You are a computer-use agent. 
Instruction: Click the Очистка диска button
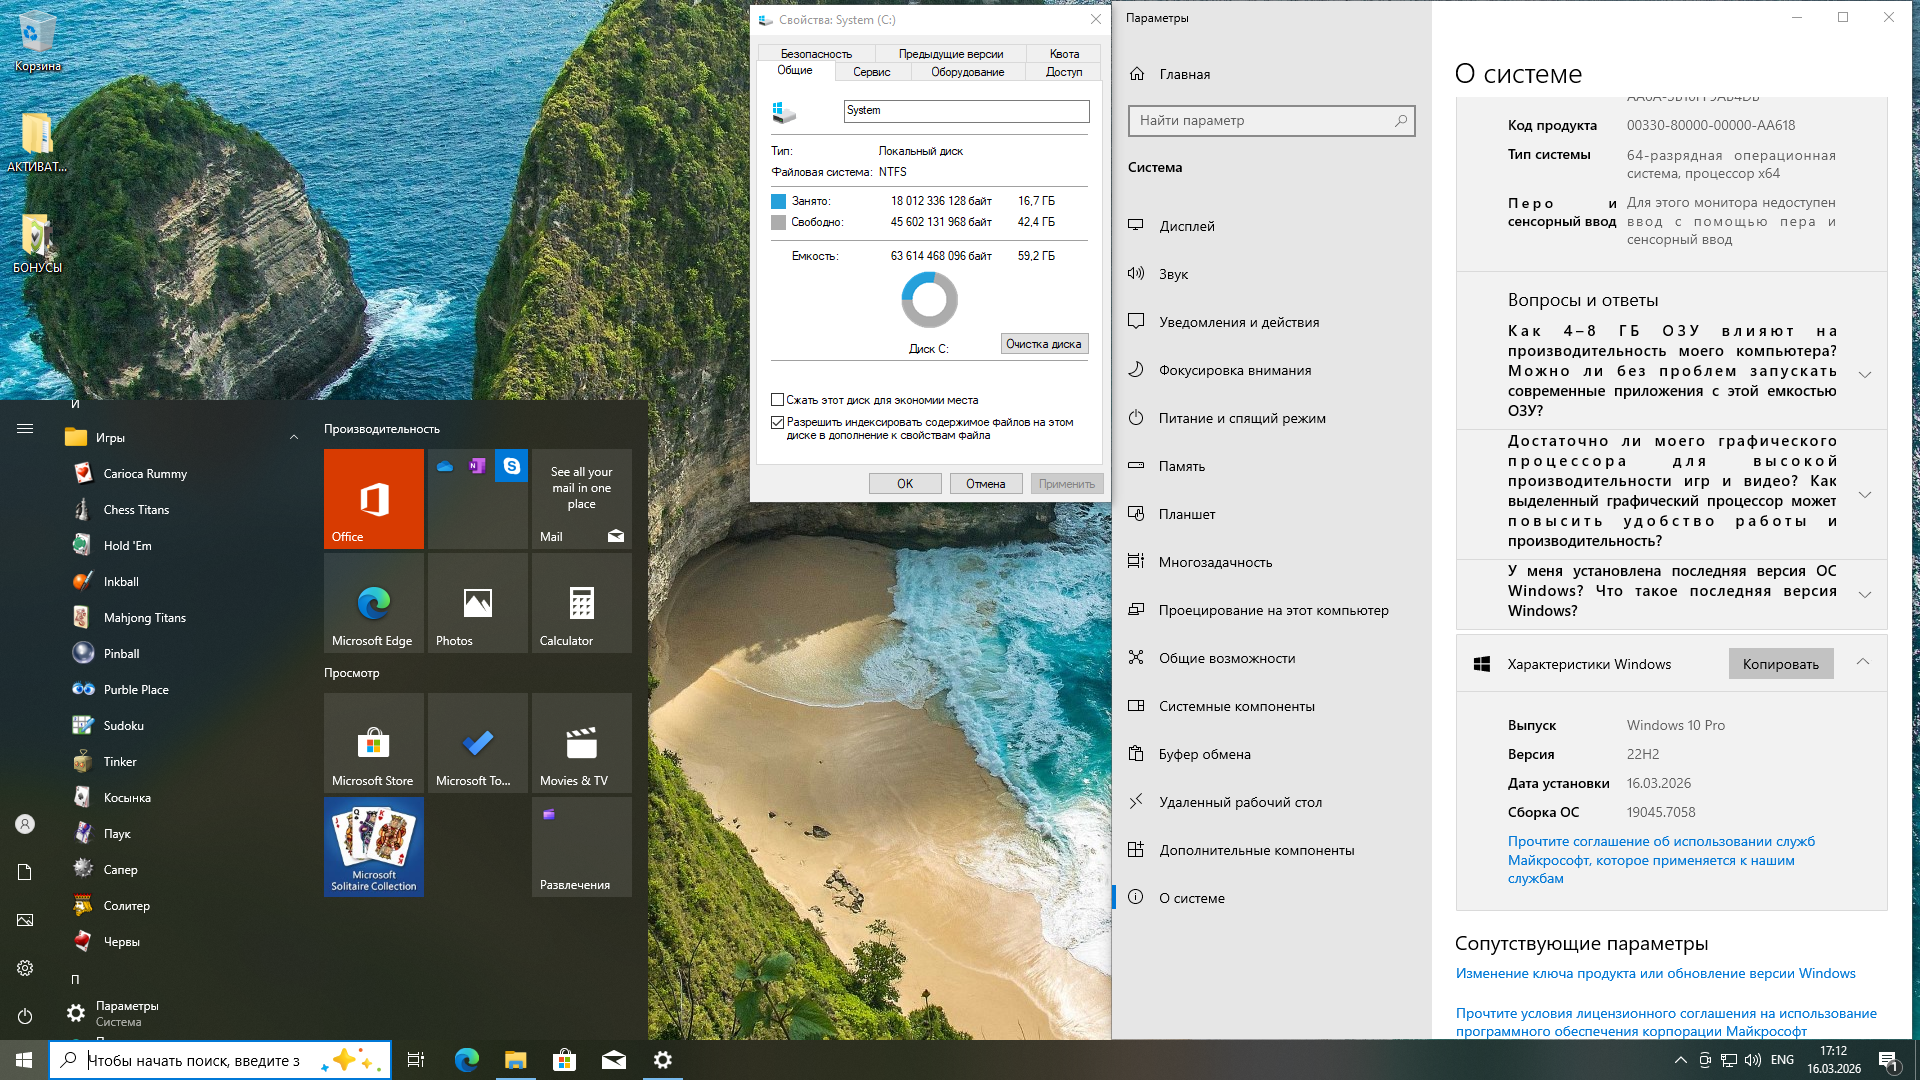1043,344
